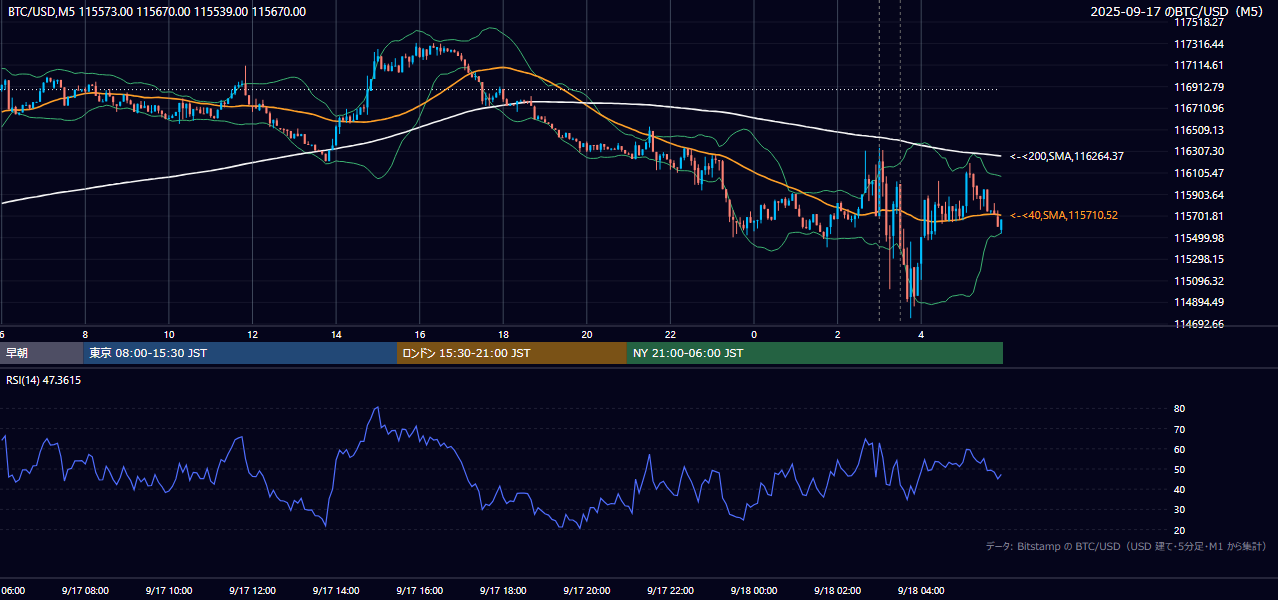This screenshot has height=600, width=1278.
Task: Click the 2025-09-17 のBTC/USD (M5) title
Action: 1177,12
